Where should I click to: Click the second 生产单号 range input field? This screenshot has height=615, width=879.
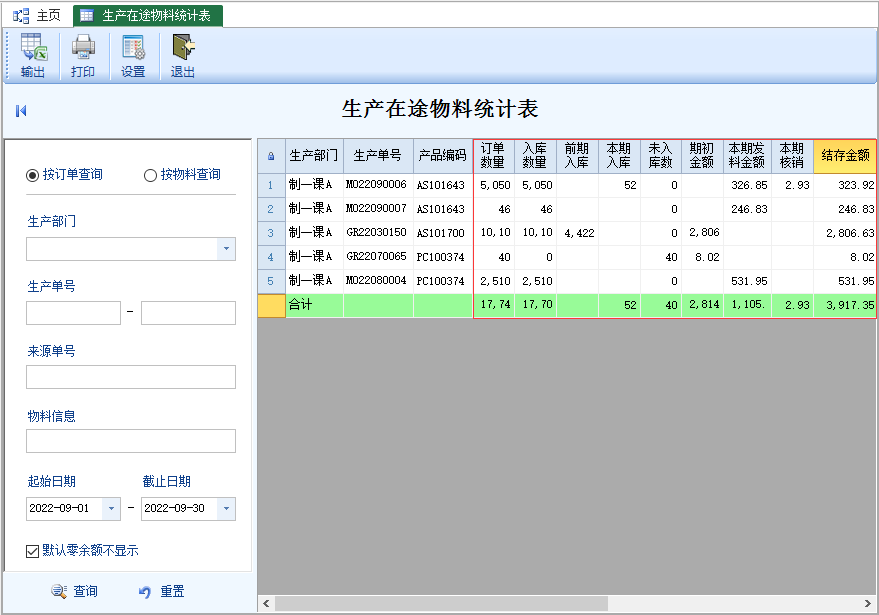pyautogui.click(x=188, y=313)
